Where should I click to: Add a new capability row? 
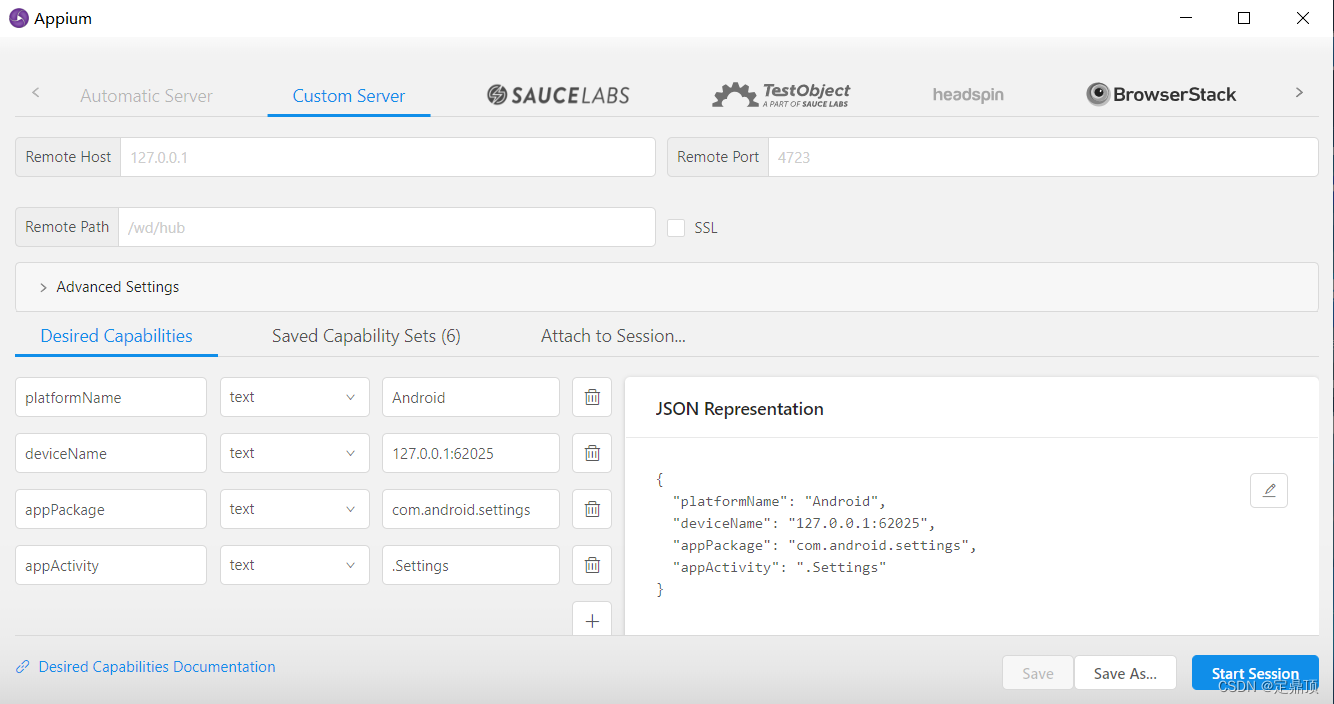pos(592,620)
